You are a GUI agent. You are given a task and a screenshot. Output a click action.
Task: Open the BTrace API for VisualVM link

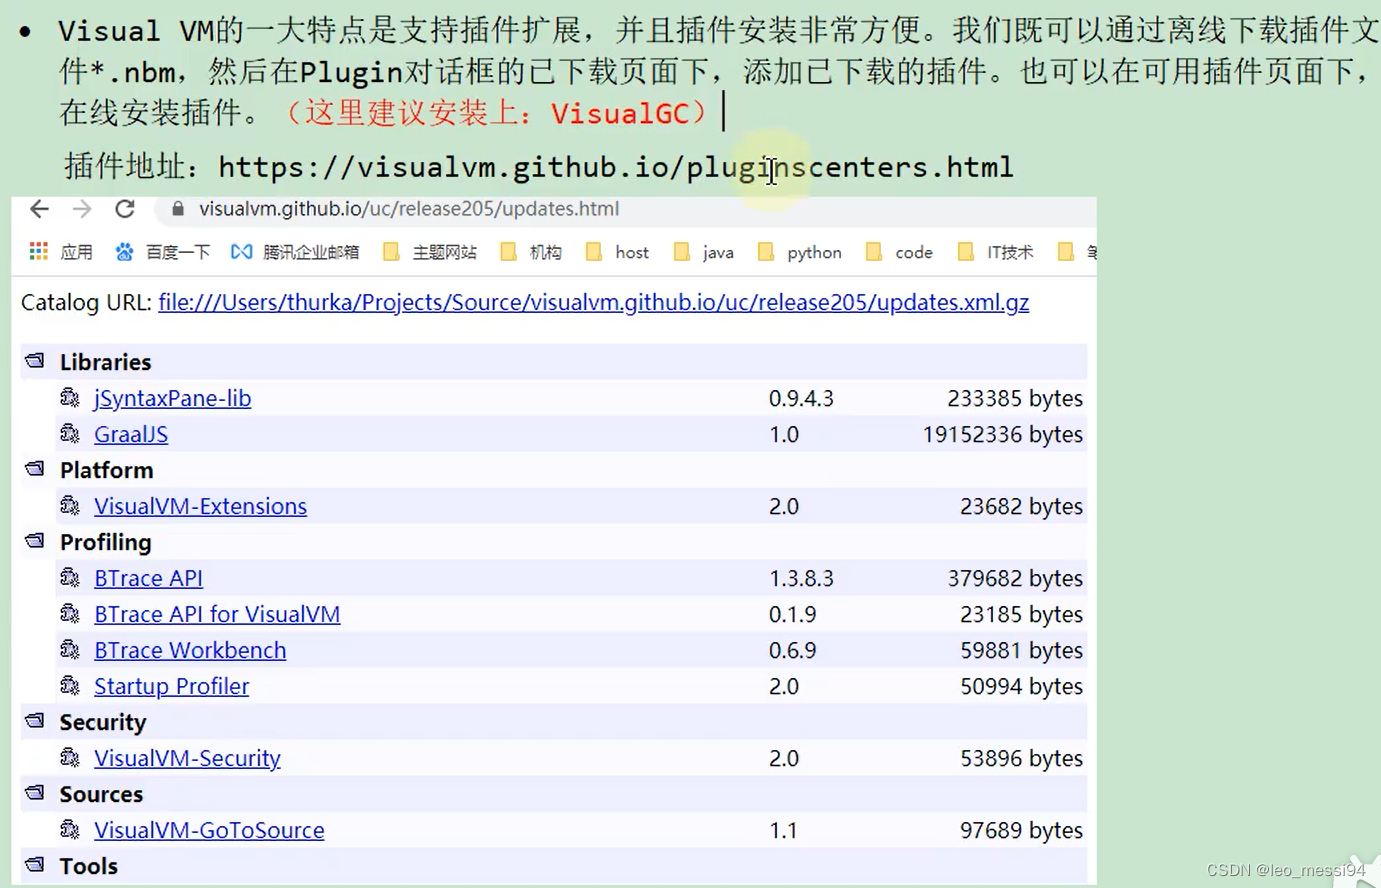[x=217, y=614]
